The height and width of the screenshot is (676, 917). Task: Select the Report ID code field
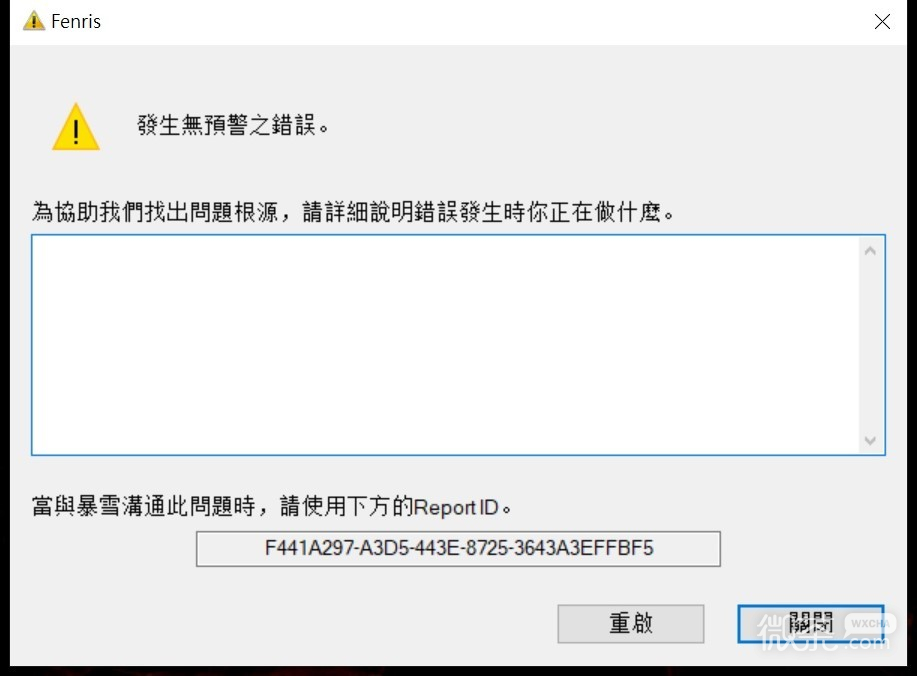[x=458, y=549]
